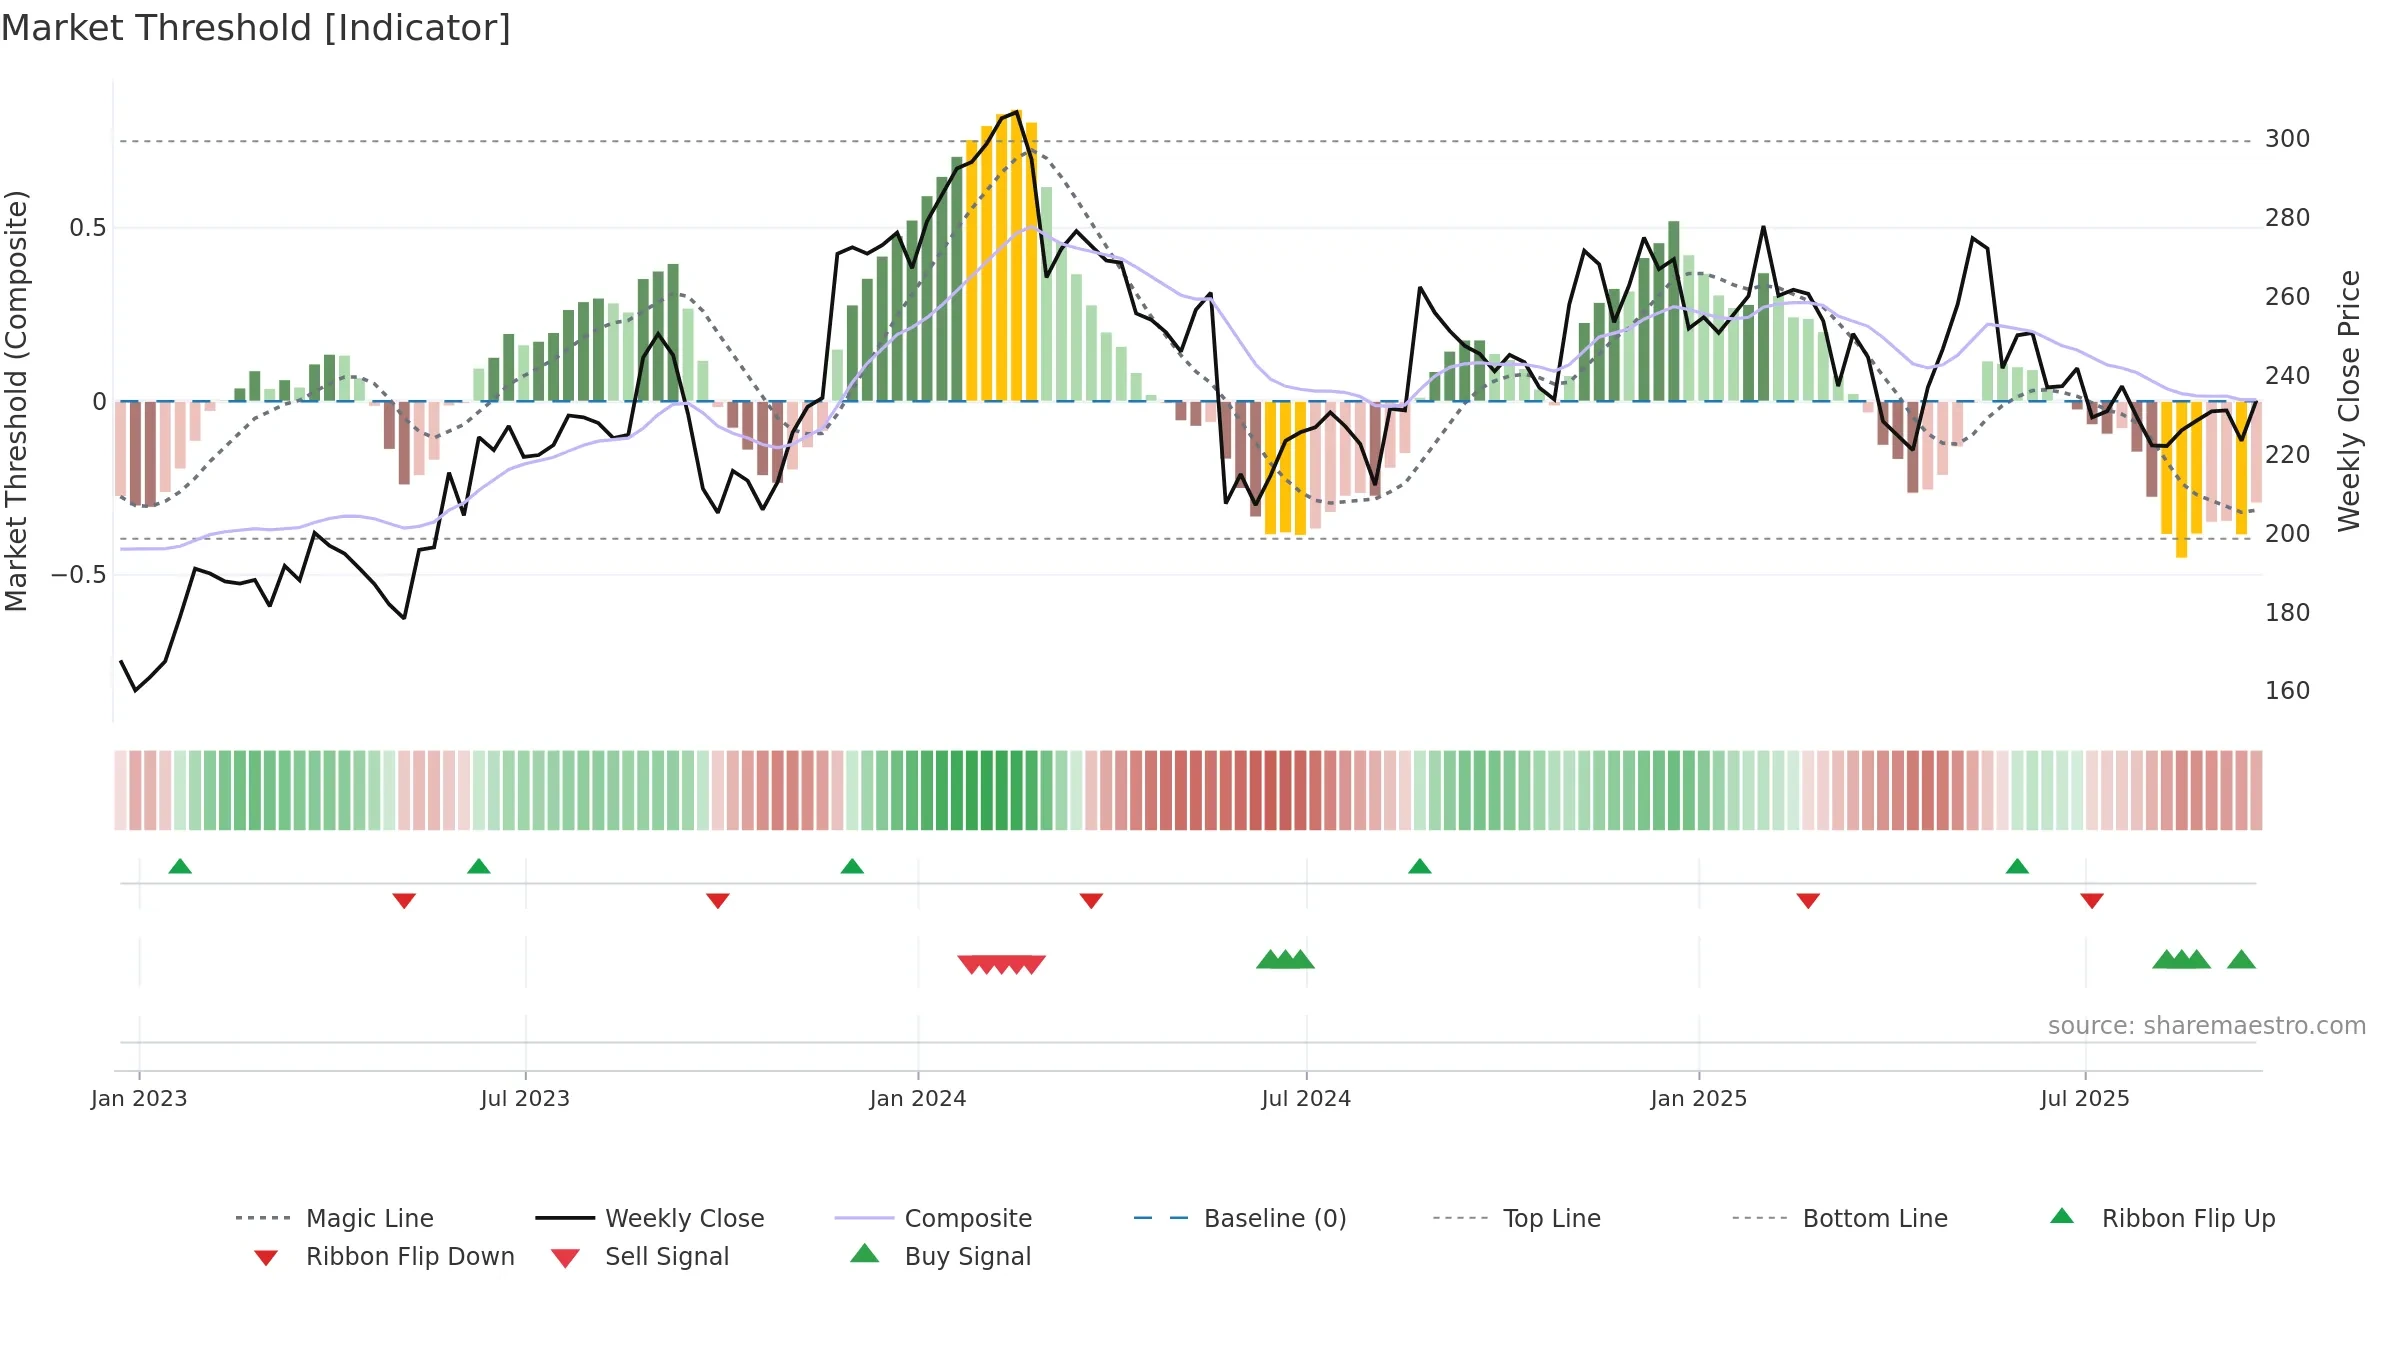Click the first Ribbon Flip Up marker near Jan 2023
The image size is (2400, 1350).
pyautogui.click(x=180, y=866)
